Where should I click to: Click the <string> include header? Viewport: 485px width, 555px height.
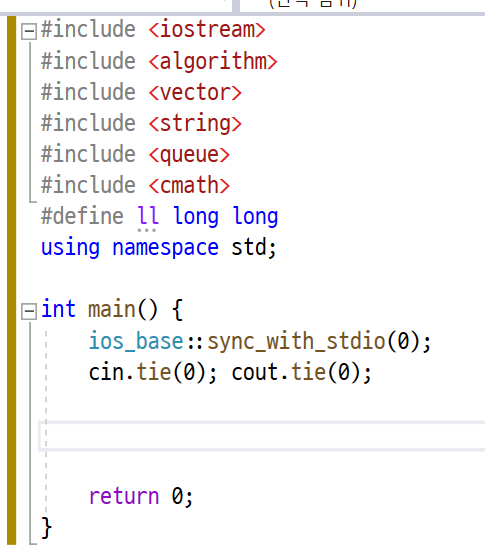tap(195, 124)
